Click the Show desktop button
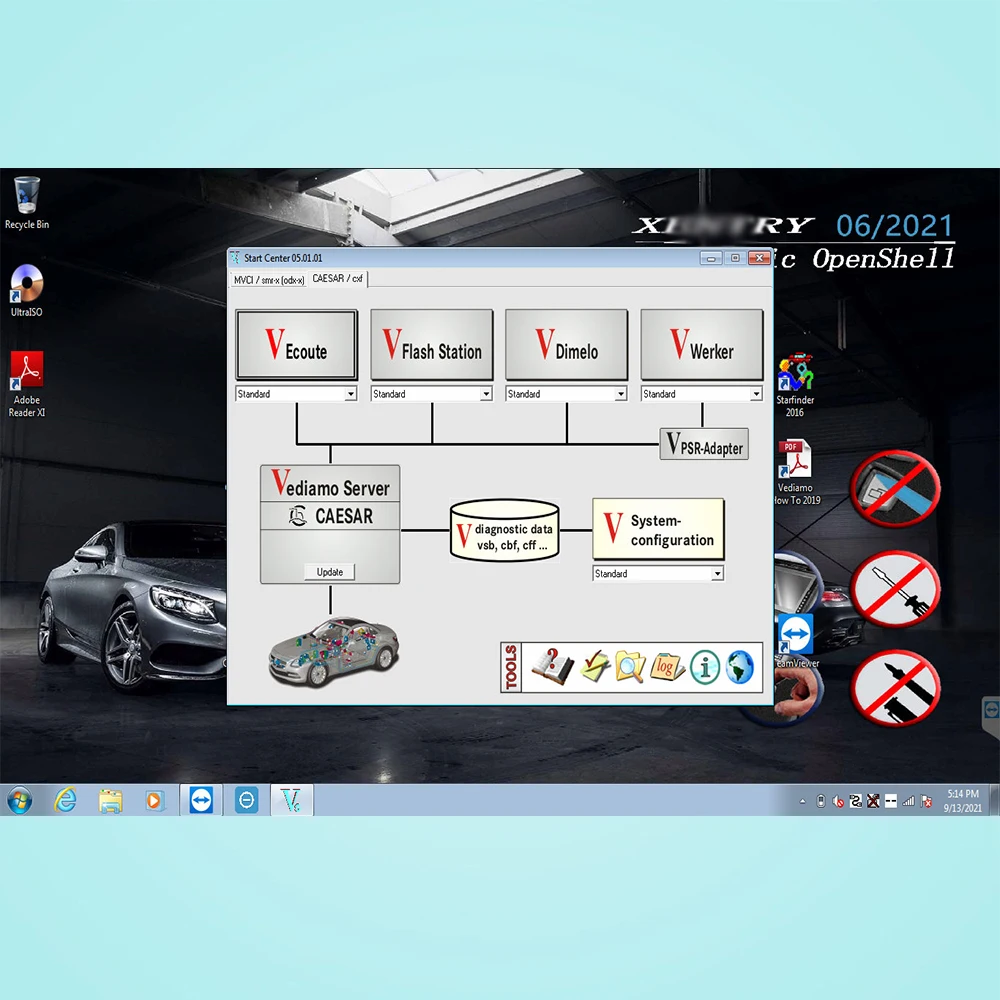Image resolution: width=1000 pixels, height=1000 pixels. [994, 800]
